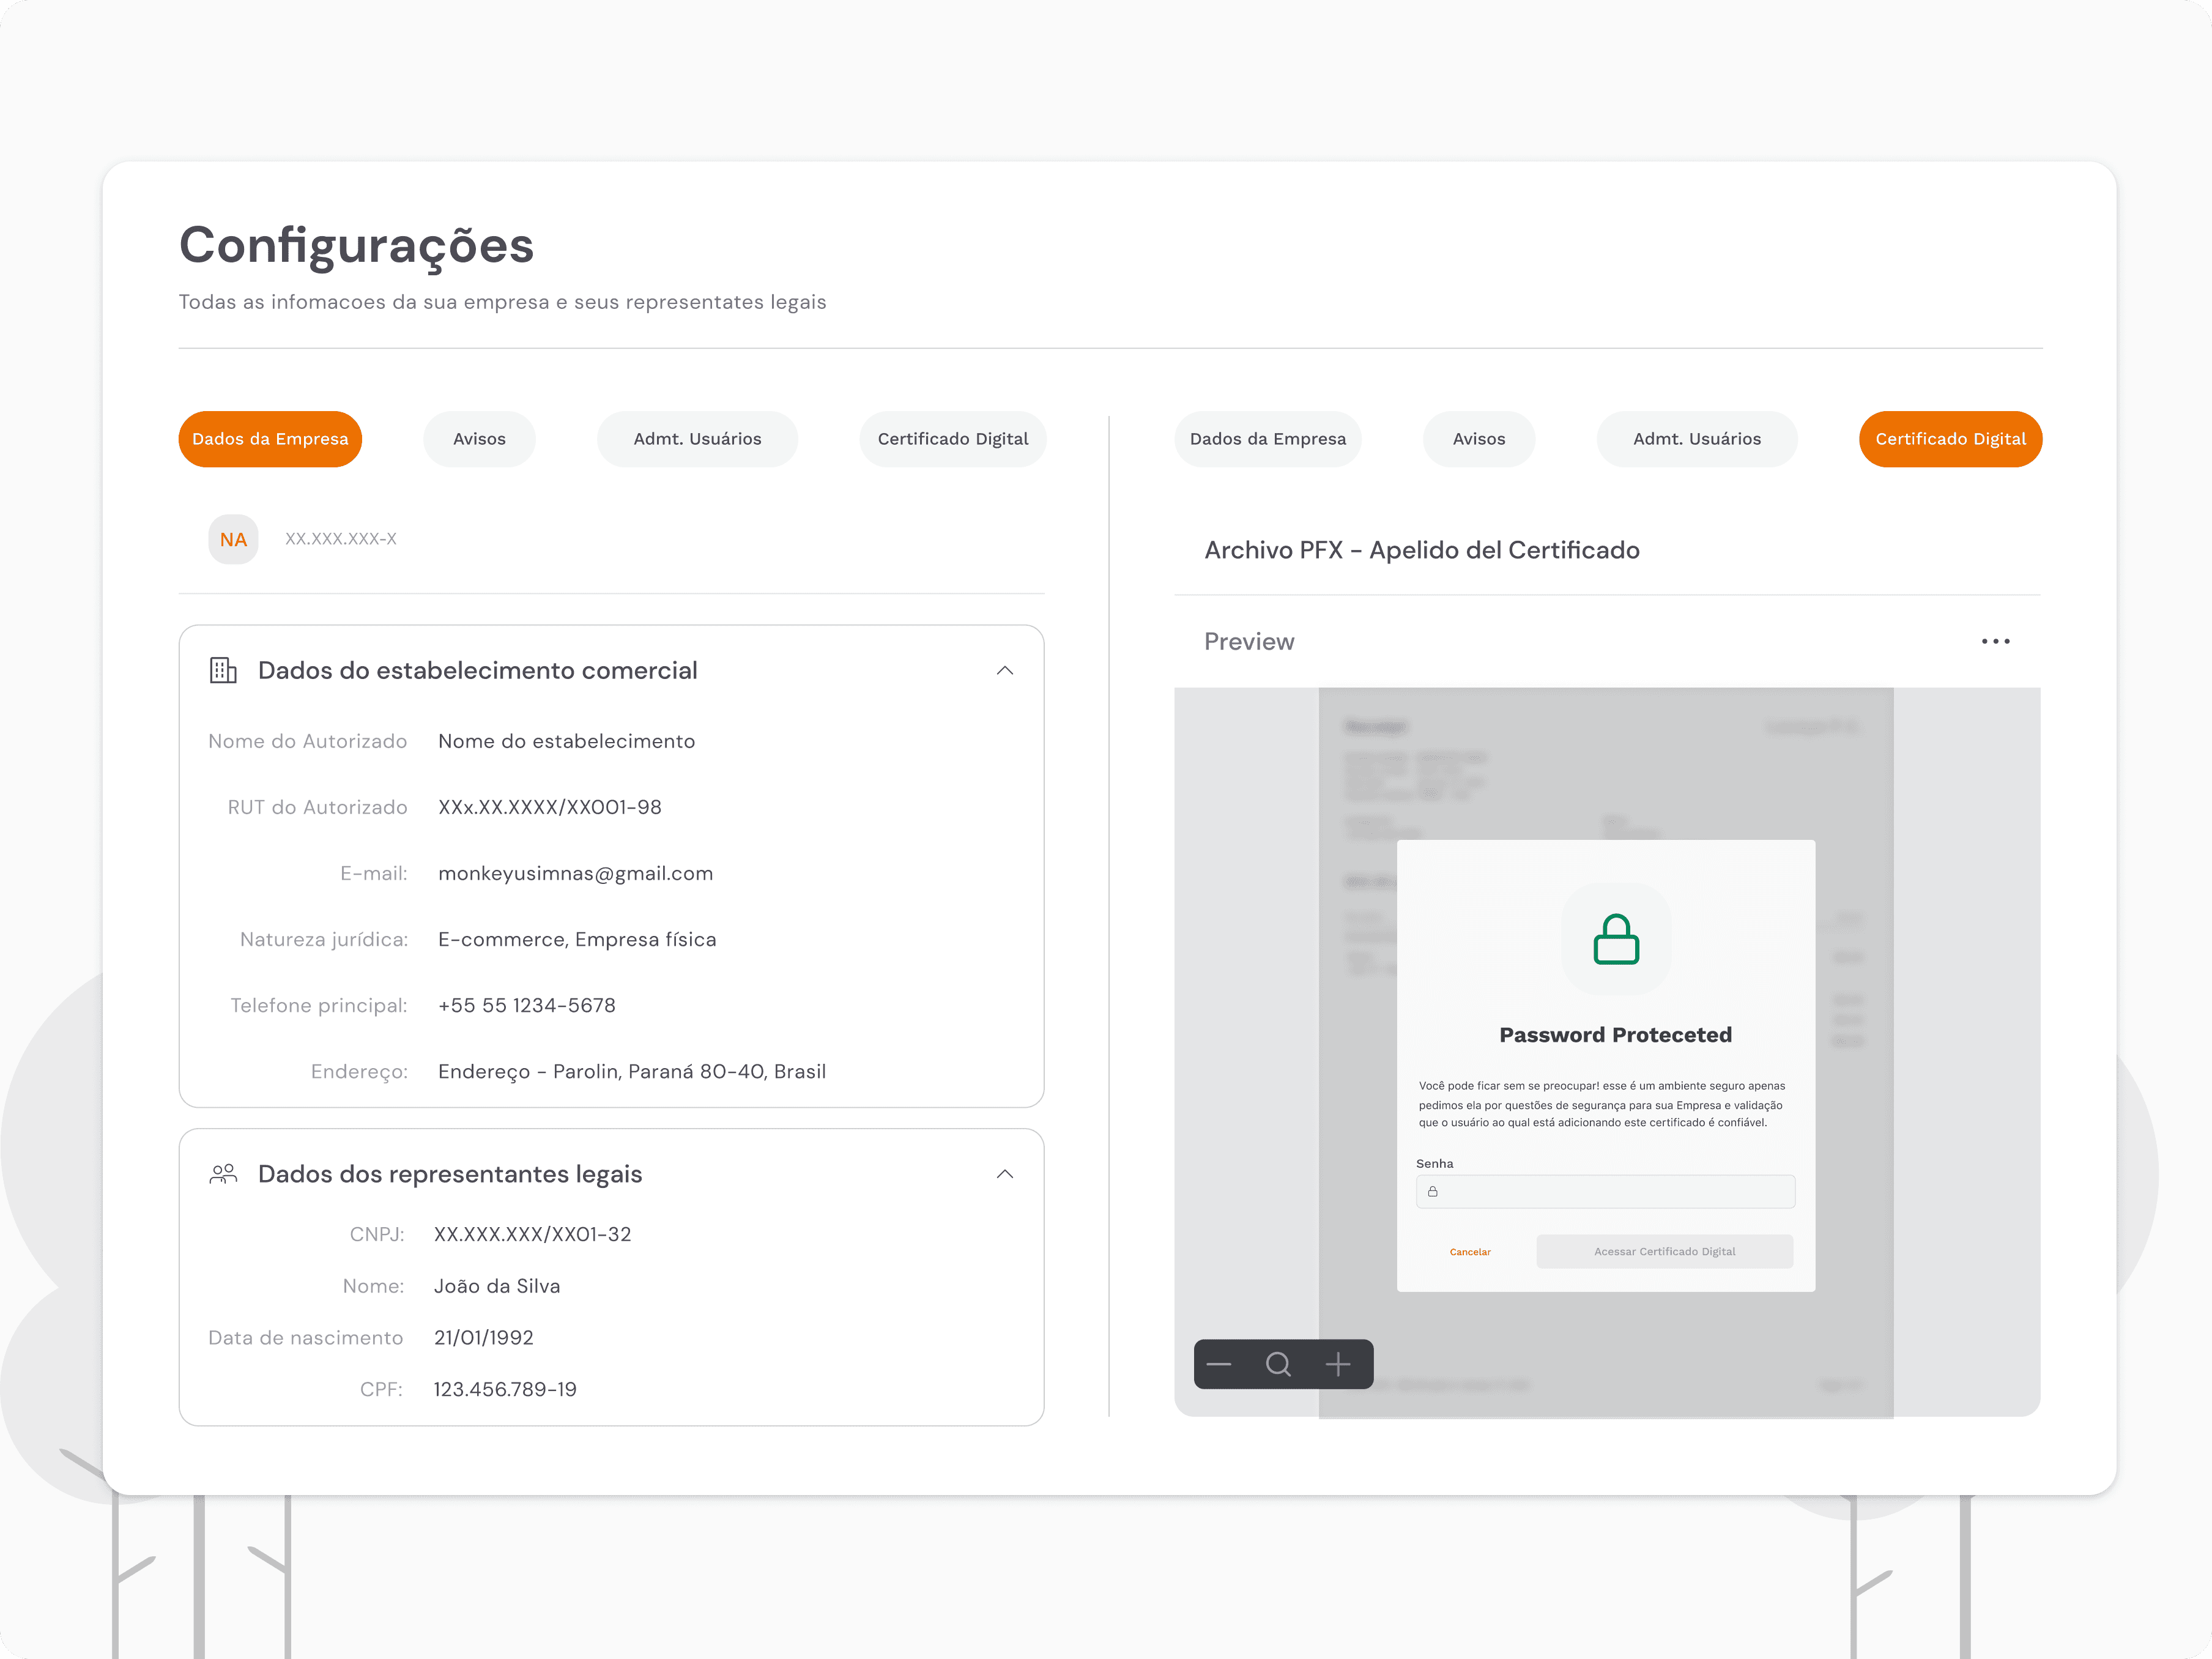Select right Dados da Empresa tab
The width and height of the screenshot is (2212, 1659).
[x=1267, y=439]
